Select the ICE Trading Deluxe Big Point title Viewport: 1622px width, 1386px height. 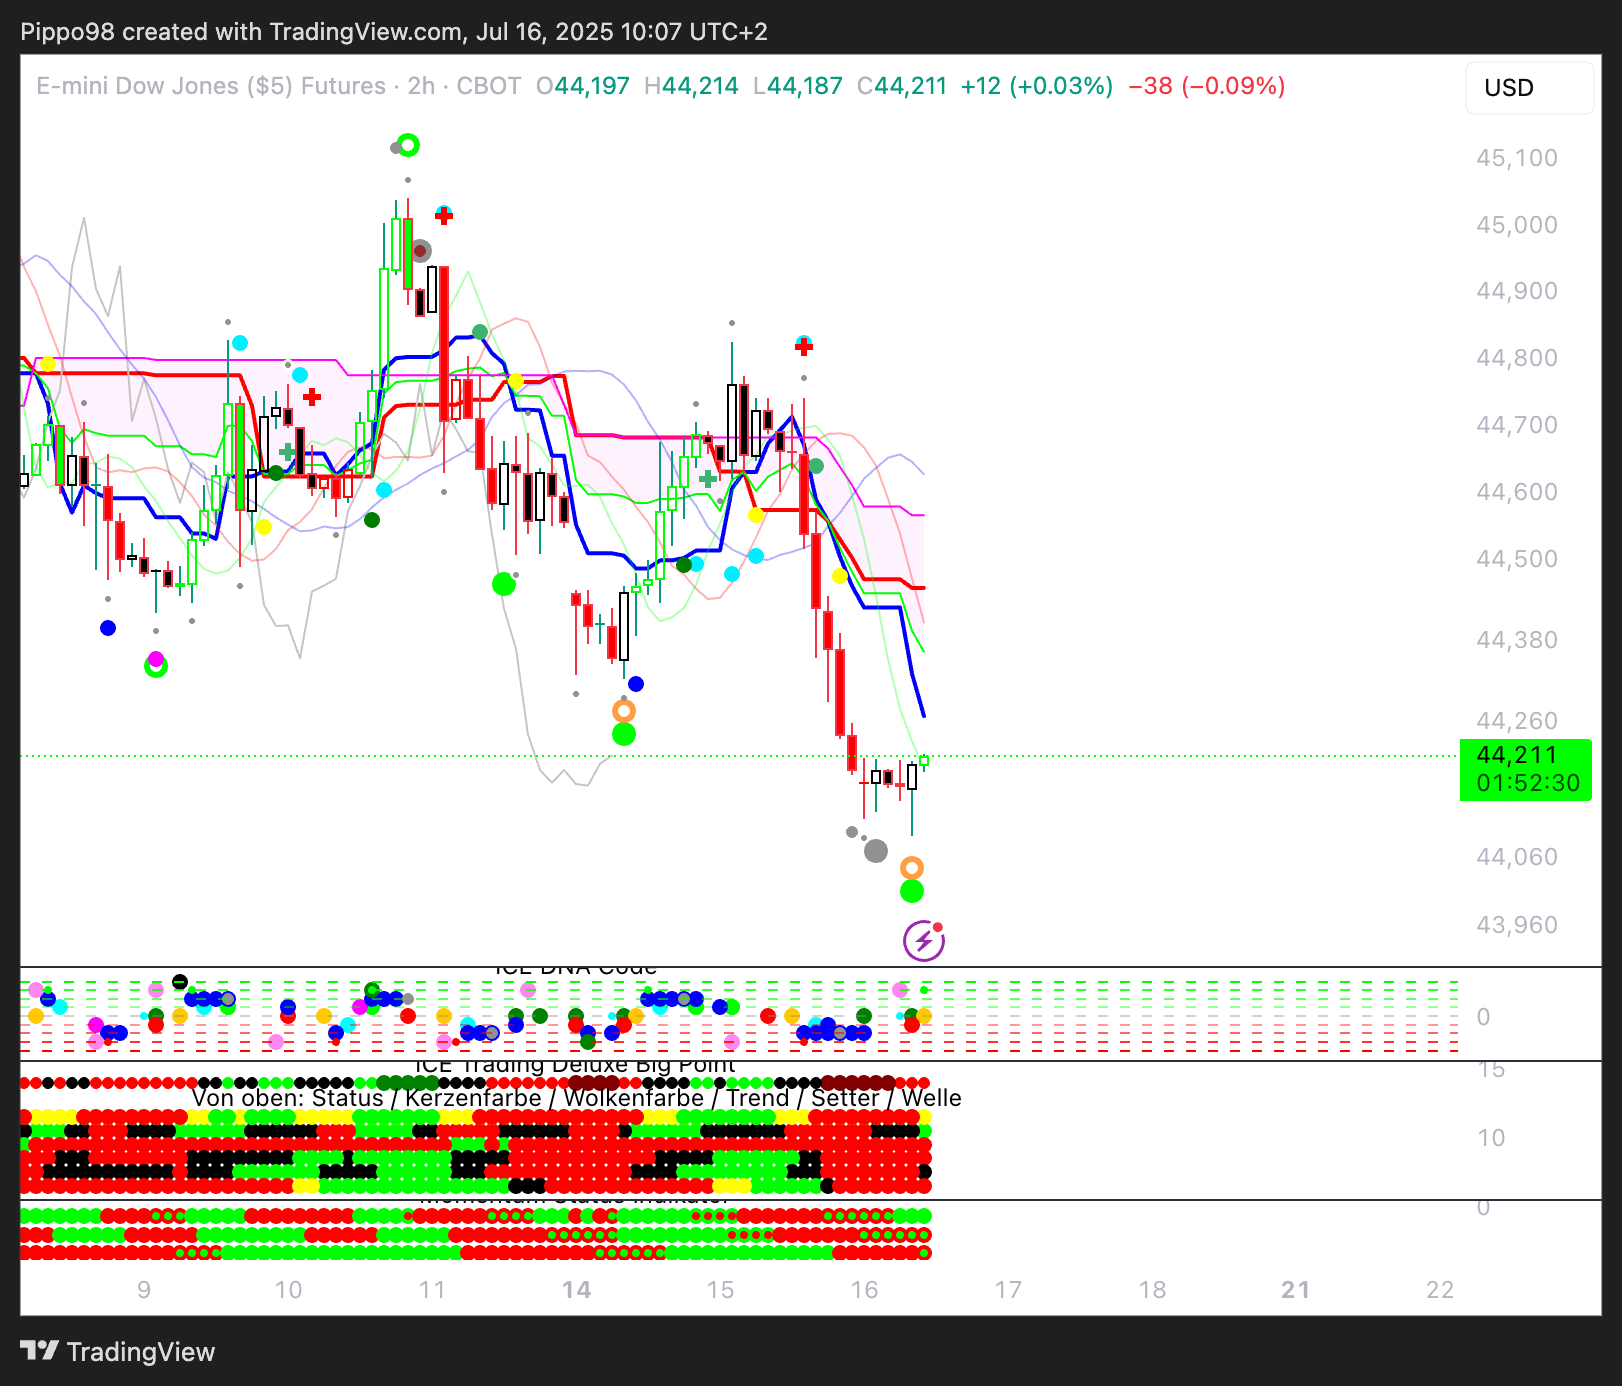point(575,1066)
